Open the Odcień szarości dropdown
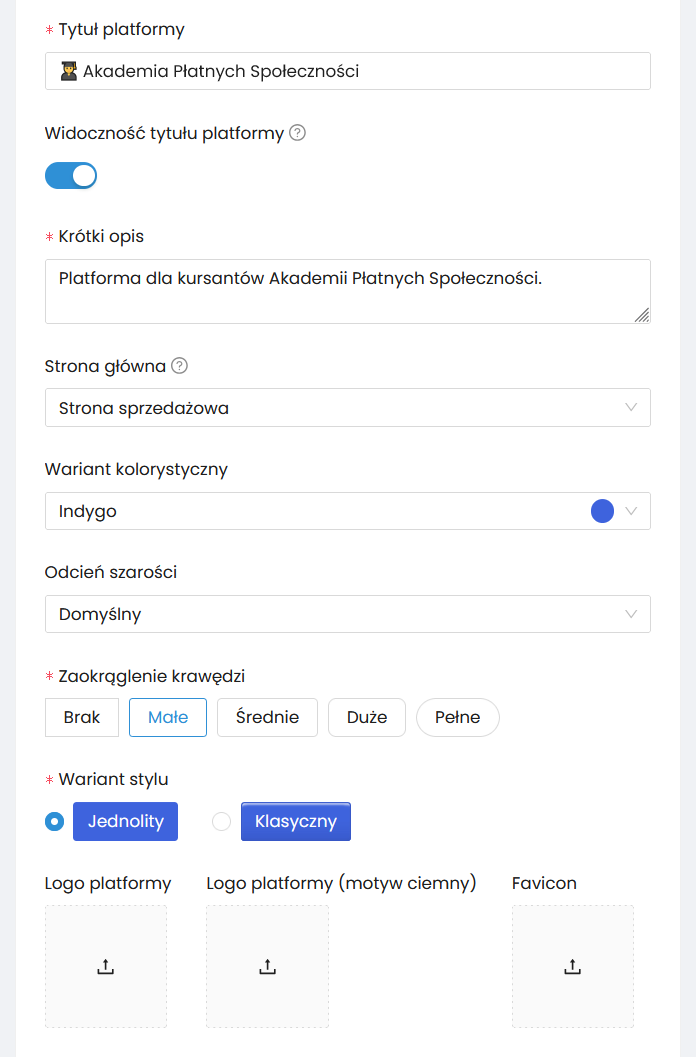 (347, 614)
